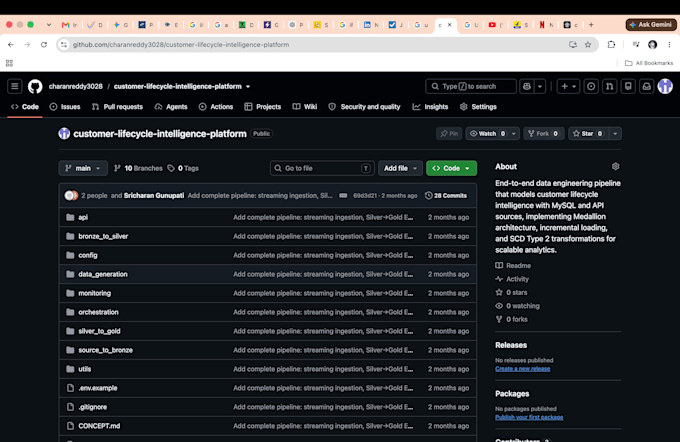Click the Watch button
This screenshot has height=442, width=680.
tap(487, 134)
